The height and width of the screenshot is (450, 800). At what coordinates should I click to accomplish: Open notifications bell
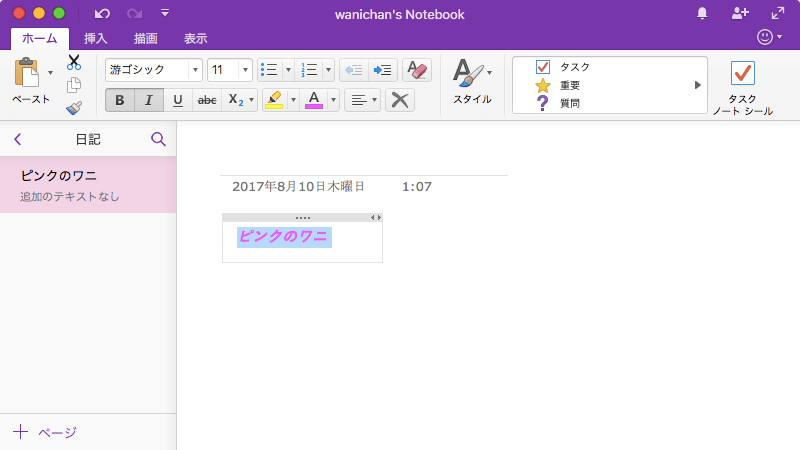703,14
